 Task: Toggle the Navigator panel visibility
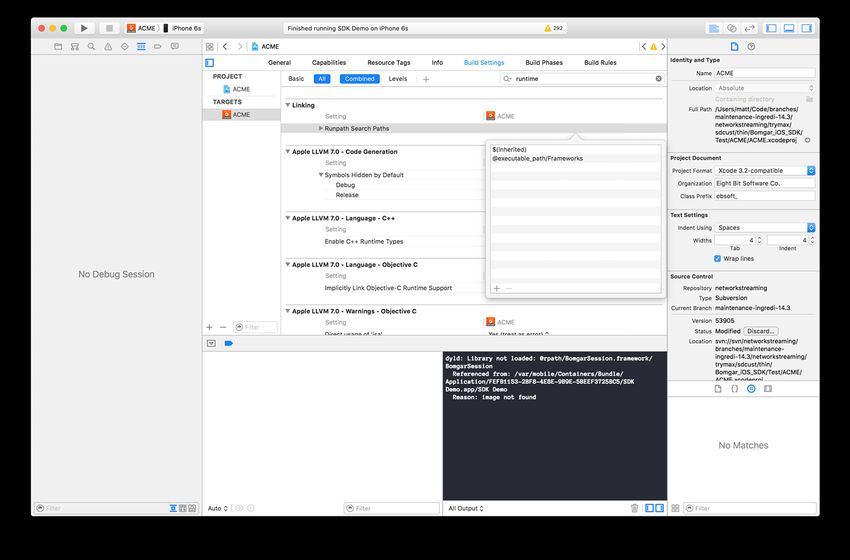click(771, 28)
